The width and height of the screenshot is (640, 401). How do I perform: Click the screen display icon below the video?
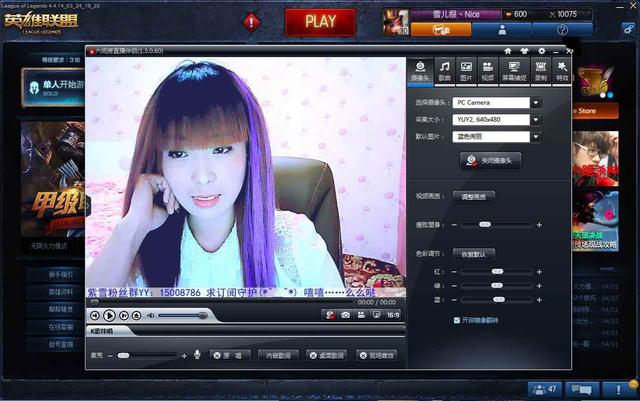pyautogui.click(x=377, y=315)
